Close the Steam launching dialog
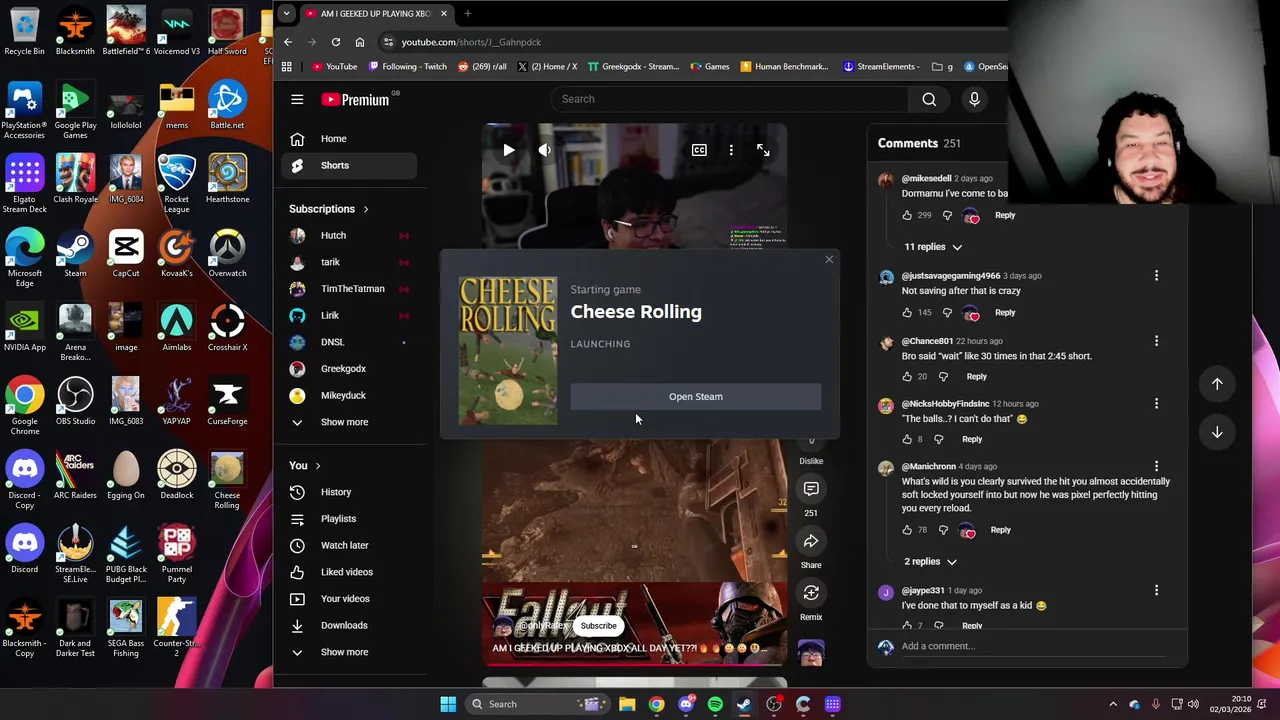1280x720 pixels. (828, 260)
